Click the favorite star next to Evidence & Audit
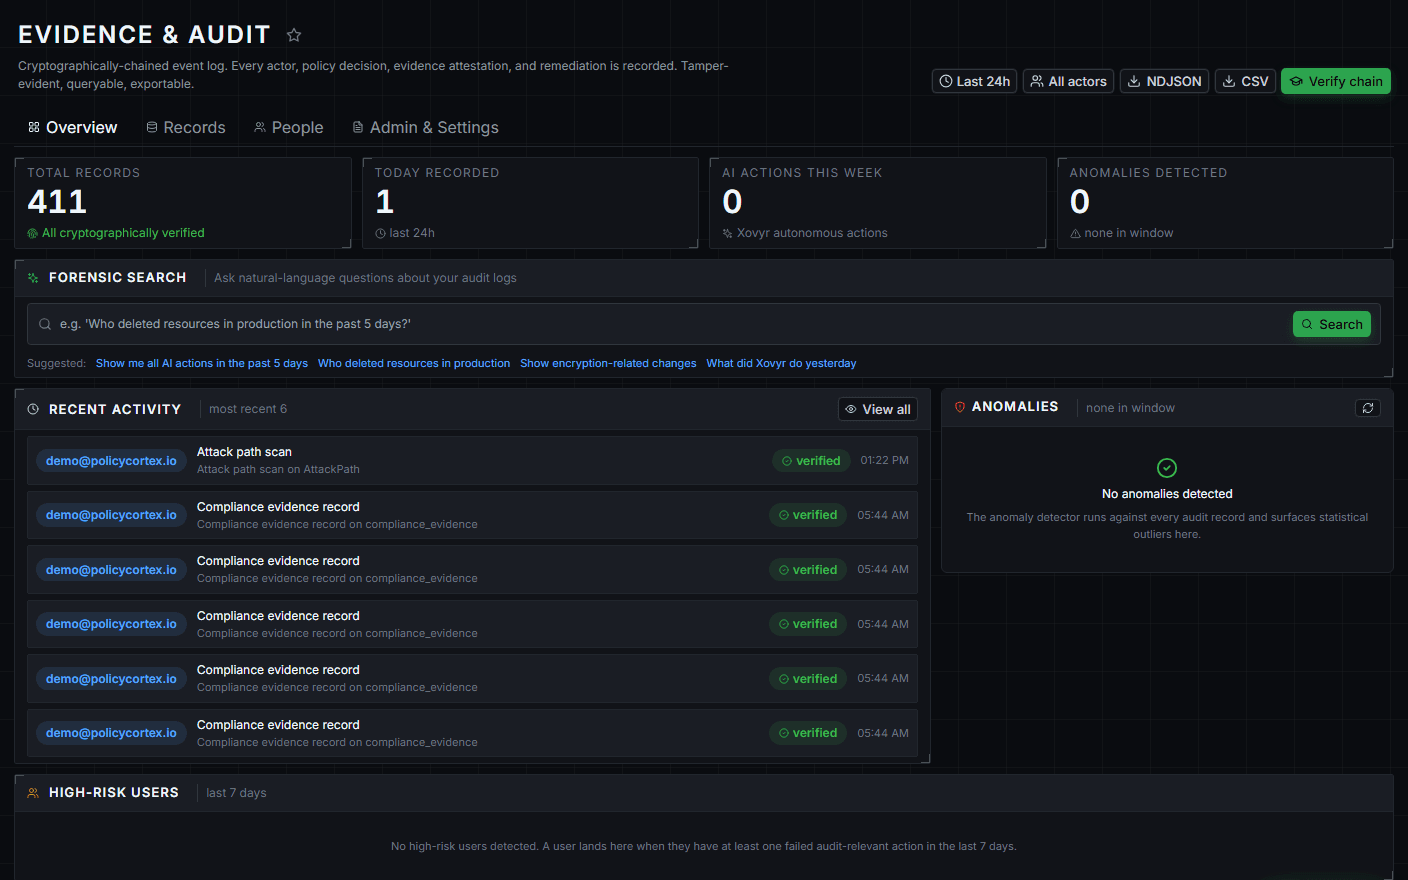Viewport: 1408px width, 880px height. coord(294,35)
